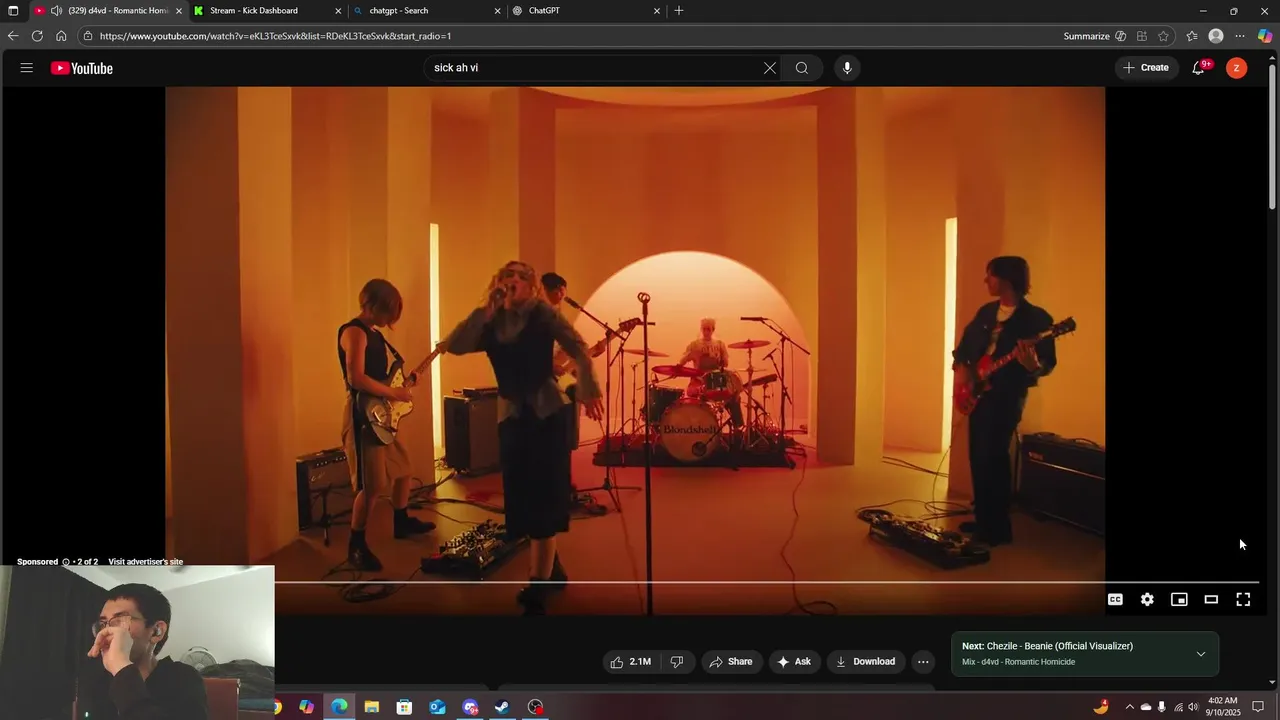Go to the browser home page
Image resolution: width=1280 pixels, height=720 pixels.
(61, 36)
